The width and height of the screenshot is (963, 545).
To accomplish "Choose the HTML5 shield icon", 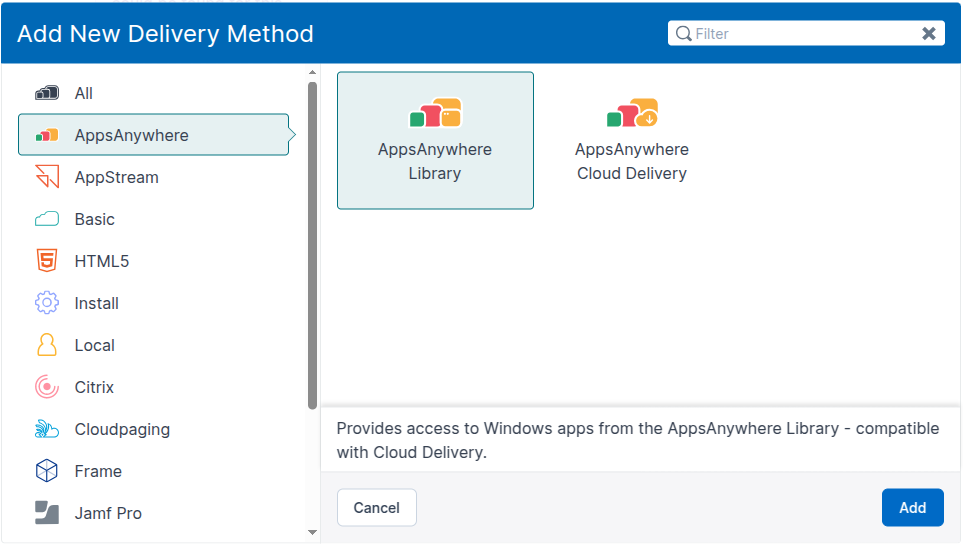I will coord(47,261).
